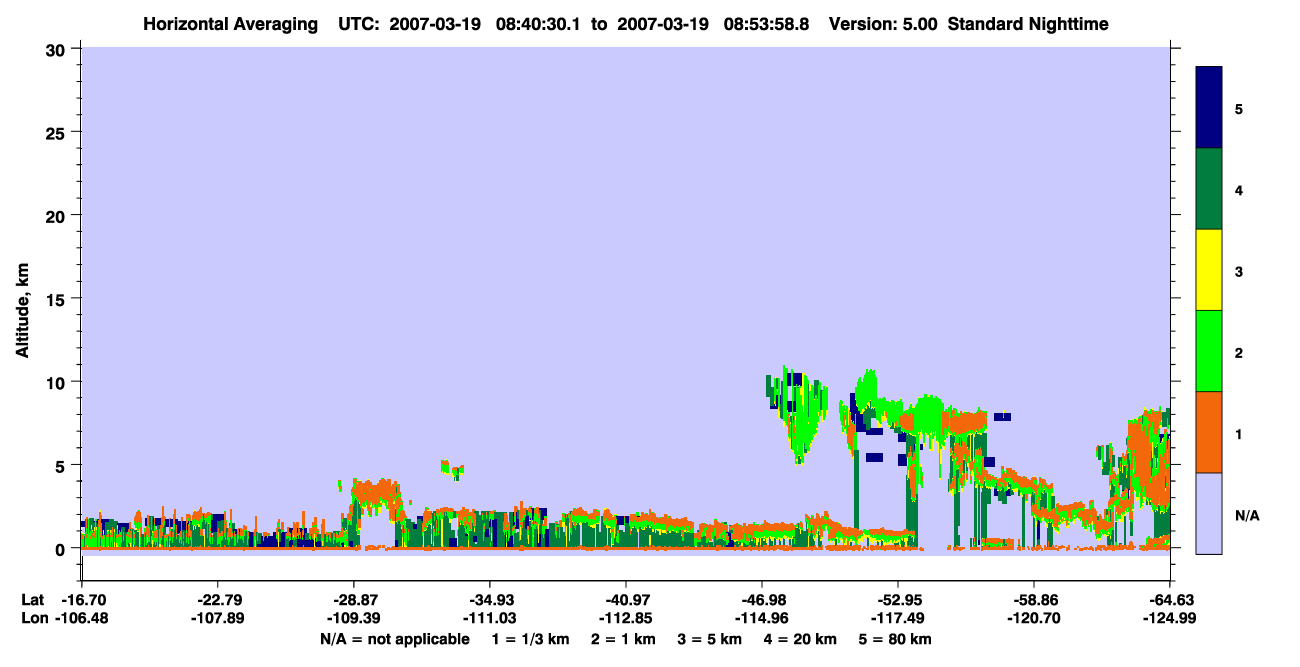Click the 'Lon' row label
1300x667 pixels.
[33, 618]
